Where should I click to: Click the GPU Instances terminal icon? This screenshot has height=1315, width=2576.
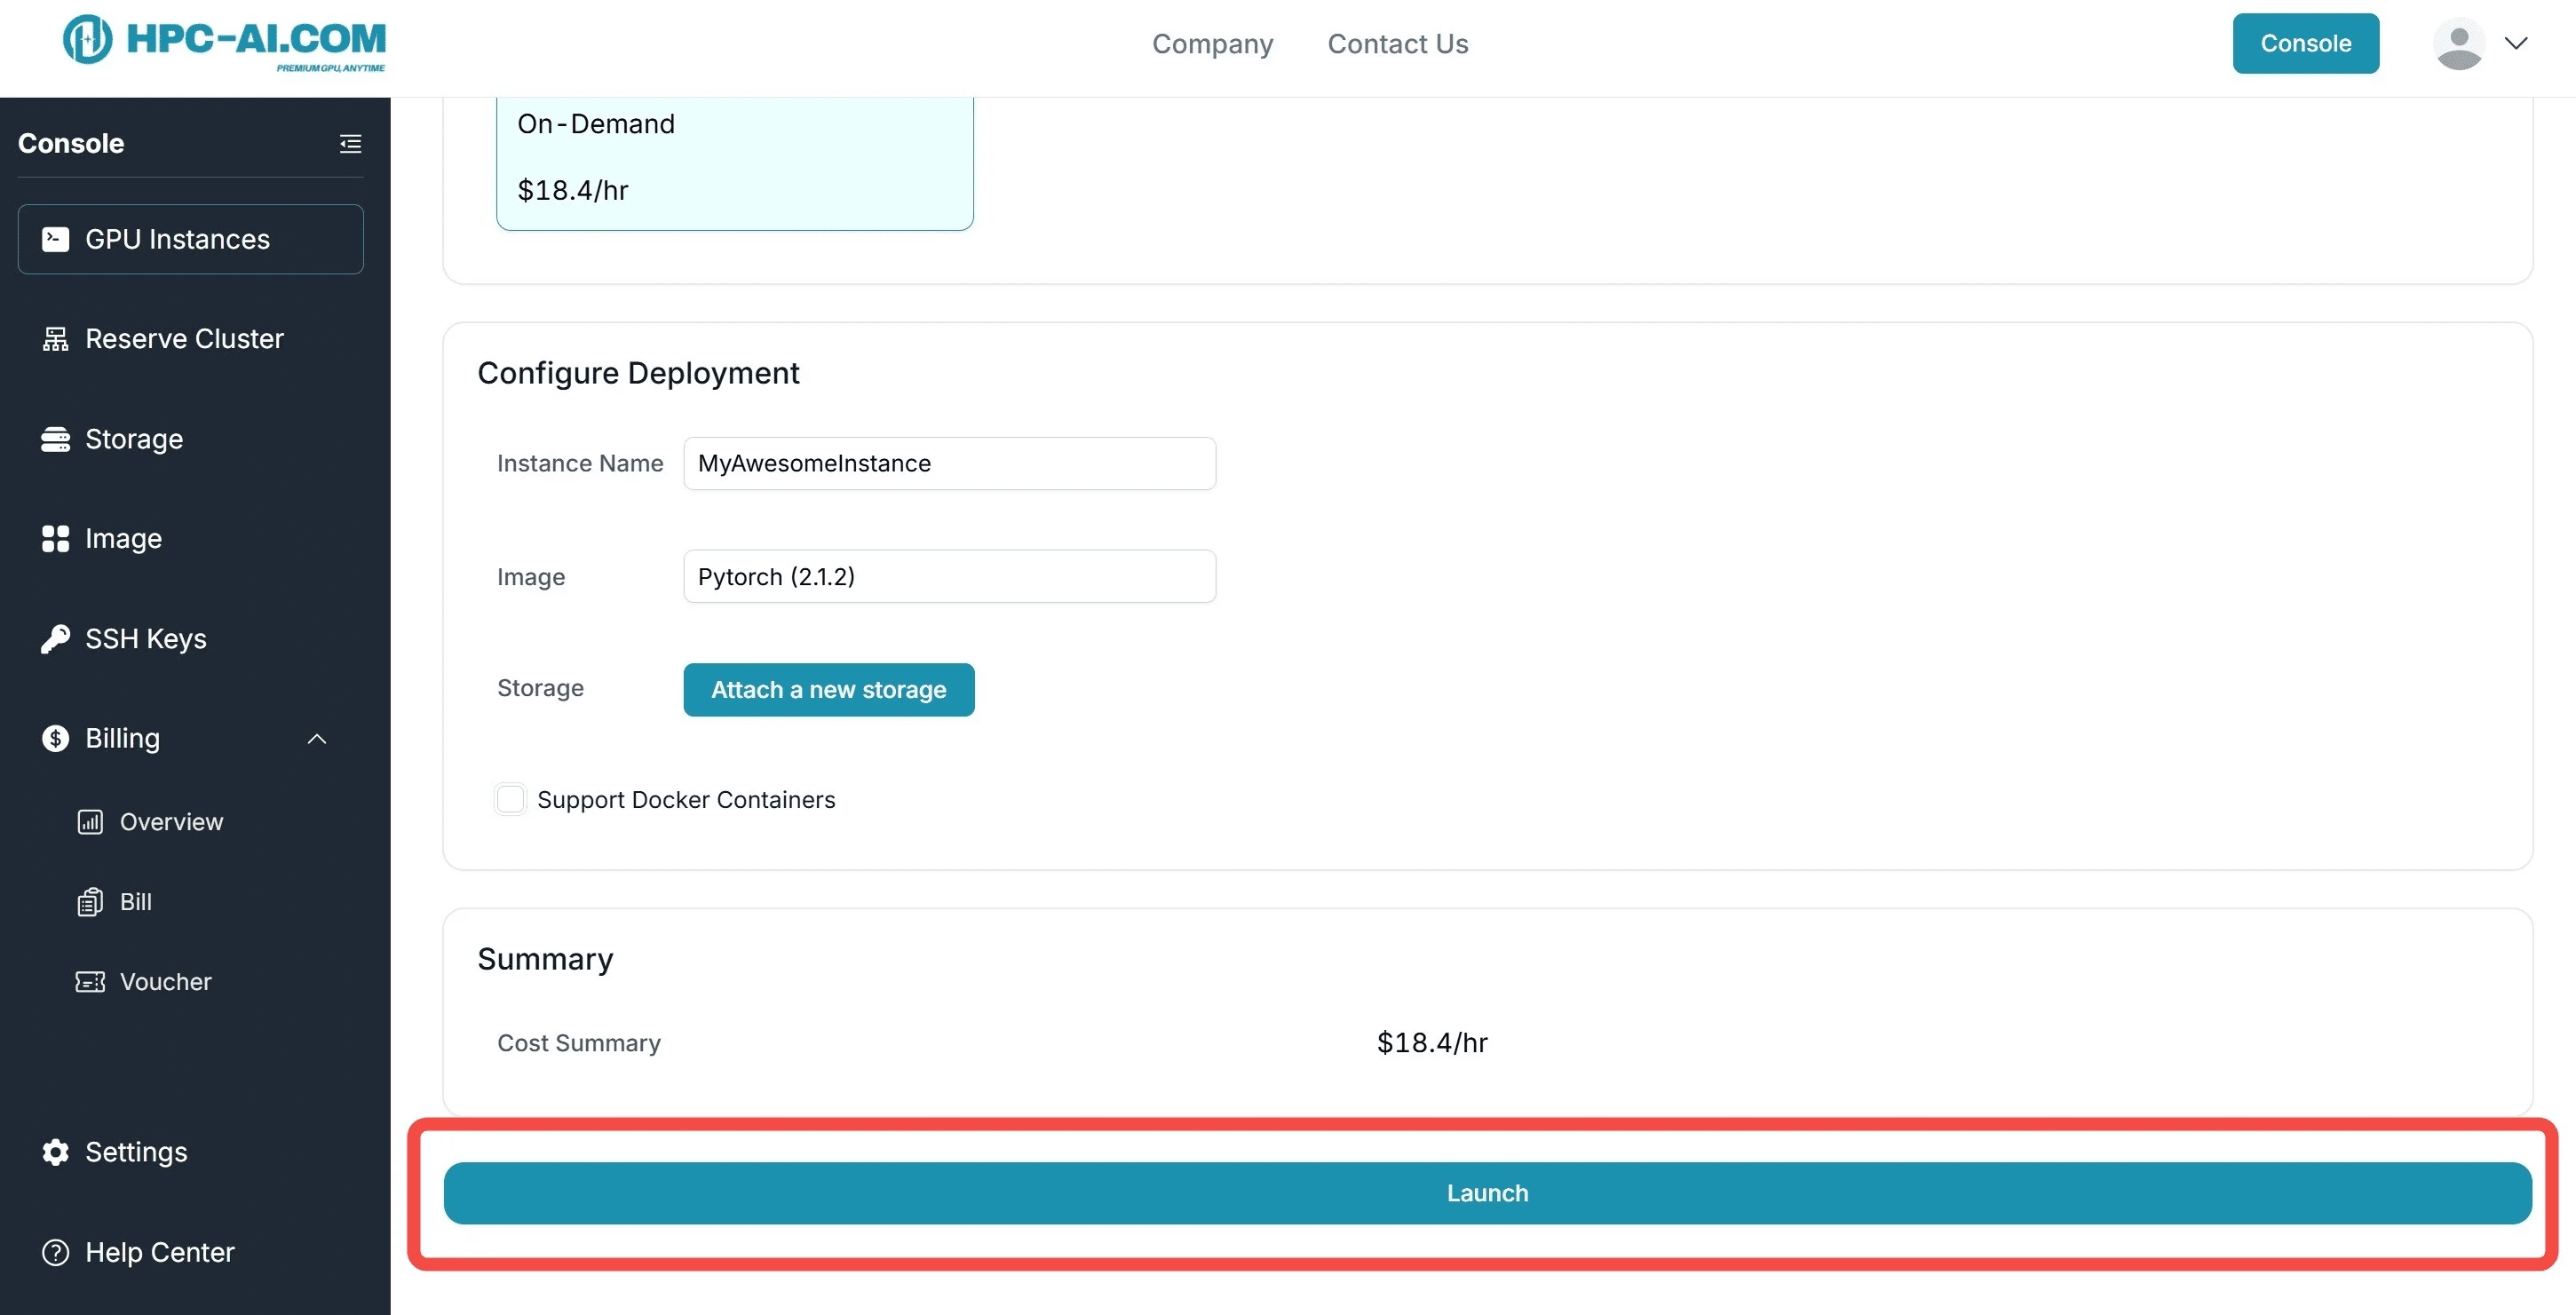56,239
